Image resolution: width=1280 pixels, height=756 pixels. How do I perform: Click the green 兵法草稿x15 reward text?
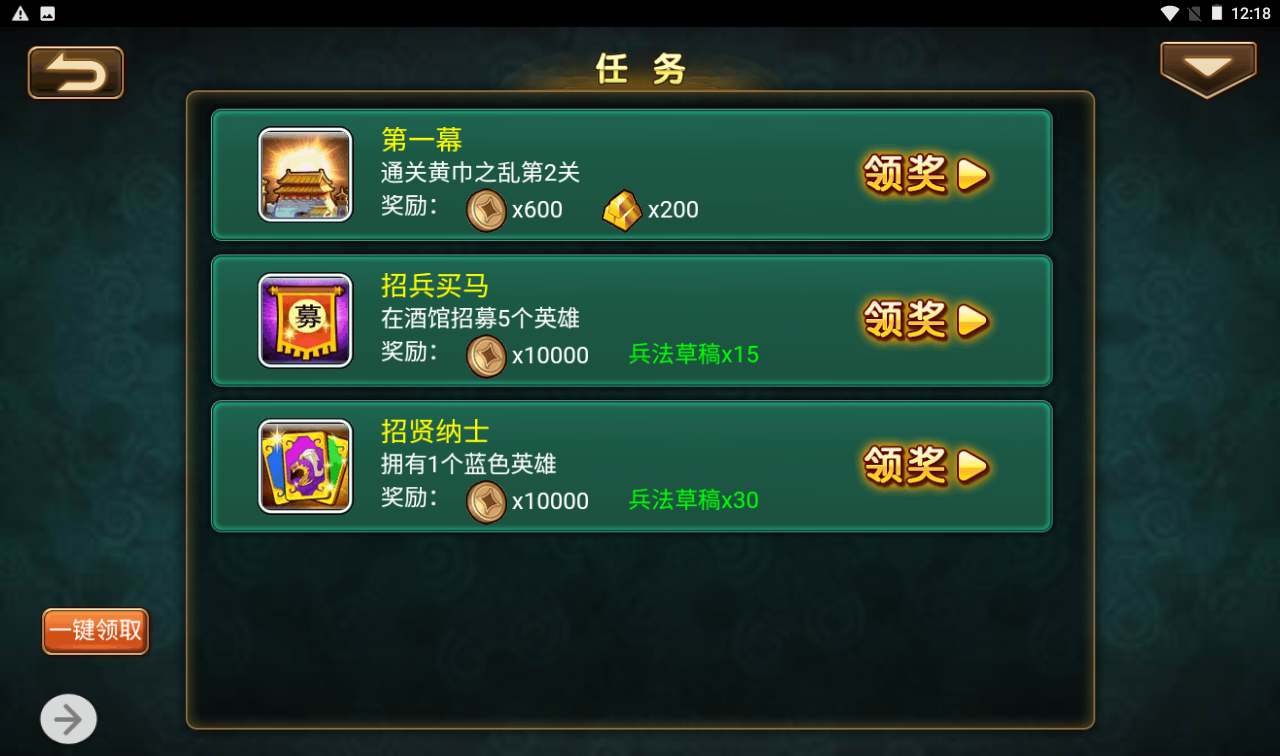tap(694, 354)
